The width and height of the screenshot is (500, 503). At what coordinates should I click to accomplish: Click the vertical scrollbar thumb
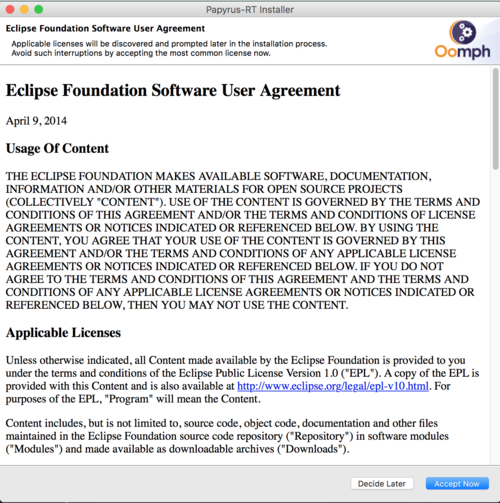tap(495, 119)
